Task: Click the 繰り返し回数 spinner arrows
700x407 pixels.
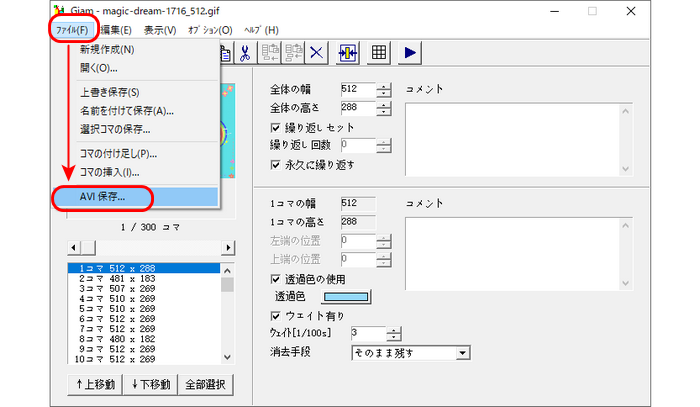Action: (x=383, y=145)
